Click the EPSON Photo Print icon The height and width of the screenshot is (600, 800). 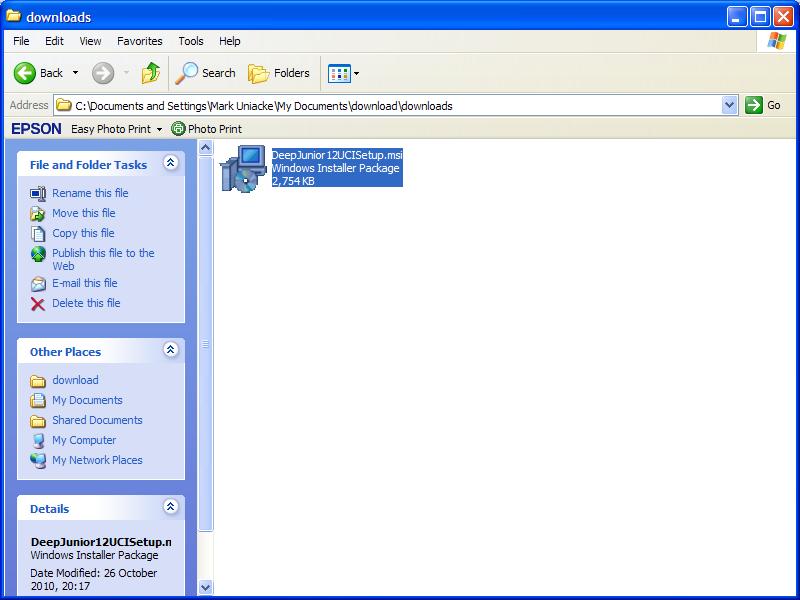pos(178,129)
